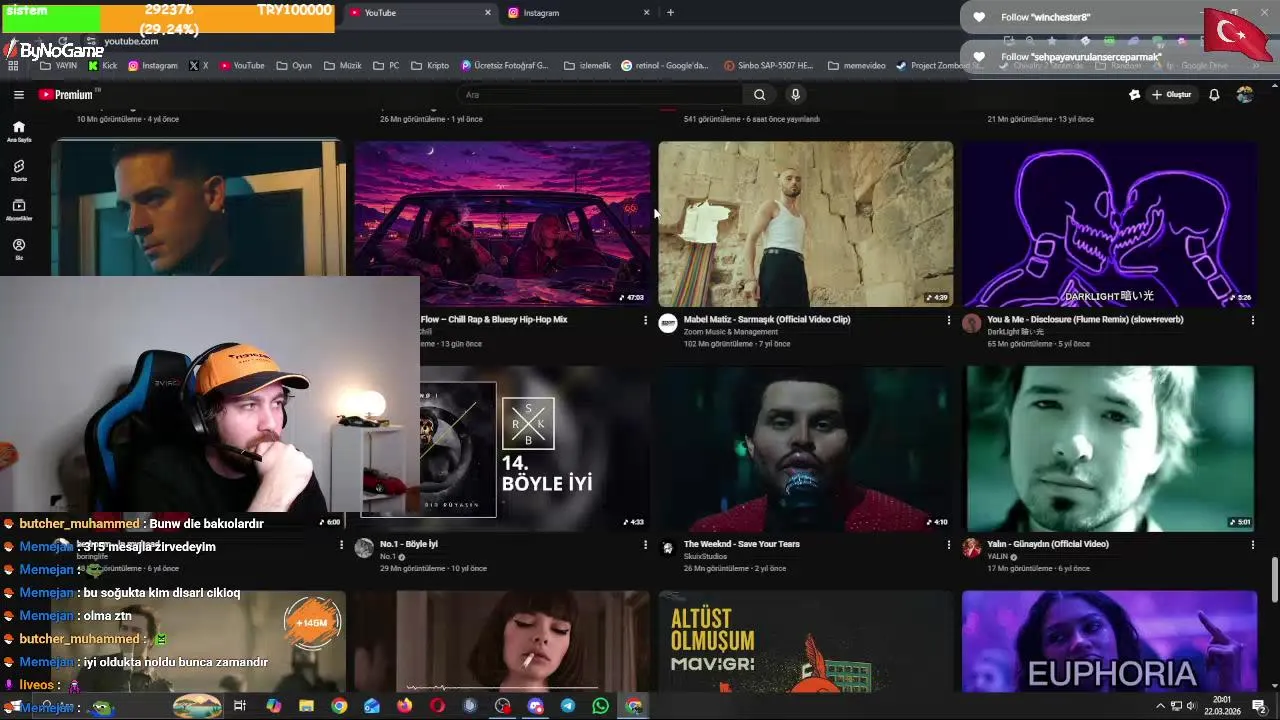This screenshot has height=720, width=1280.
Task: Open the Project Zomboid bookmark
Action: [939, 66]
